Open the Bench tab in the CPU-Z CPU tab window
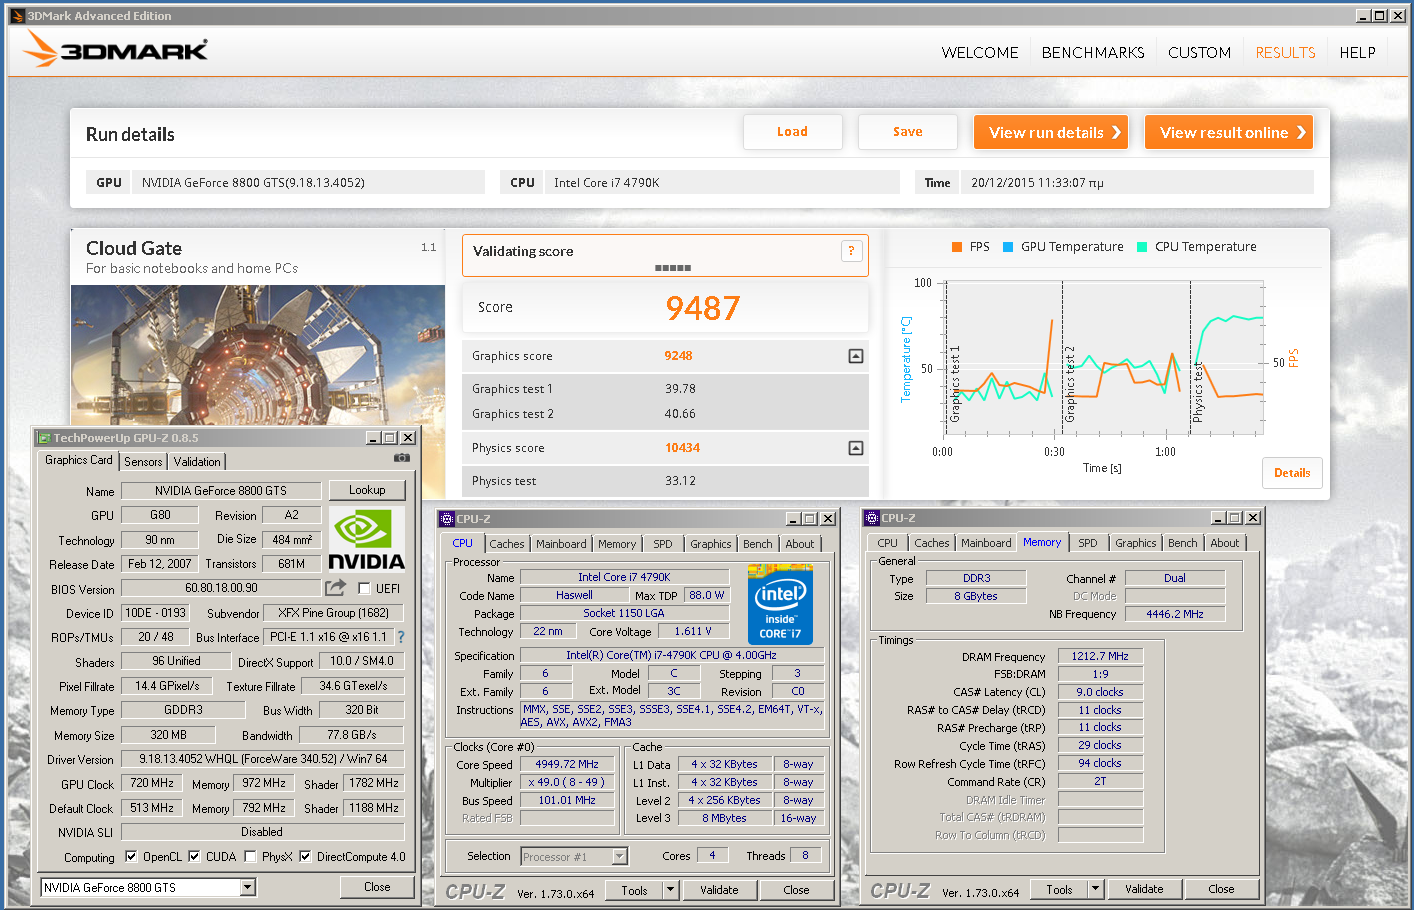The width and height of the screenshot is (1414, 910). (758, 544)
